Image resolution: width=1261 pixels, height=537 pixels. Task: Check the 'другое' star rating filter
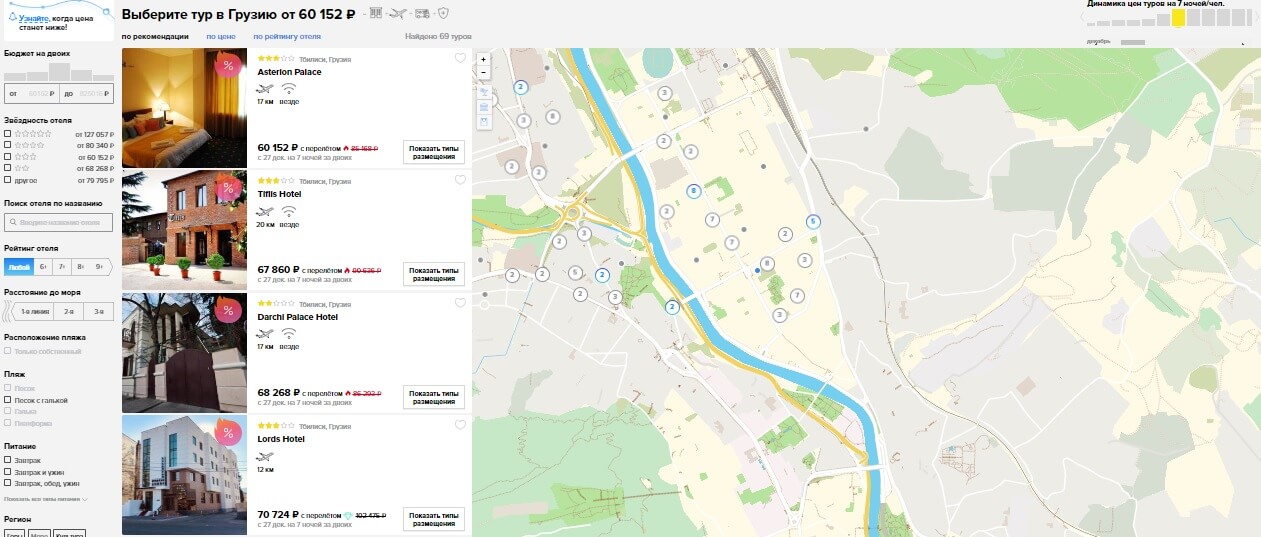point(8,180)
